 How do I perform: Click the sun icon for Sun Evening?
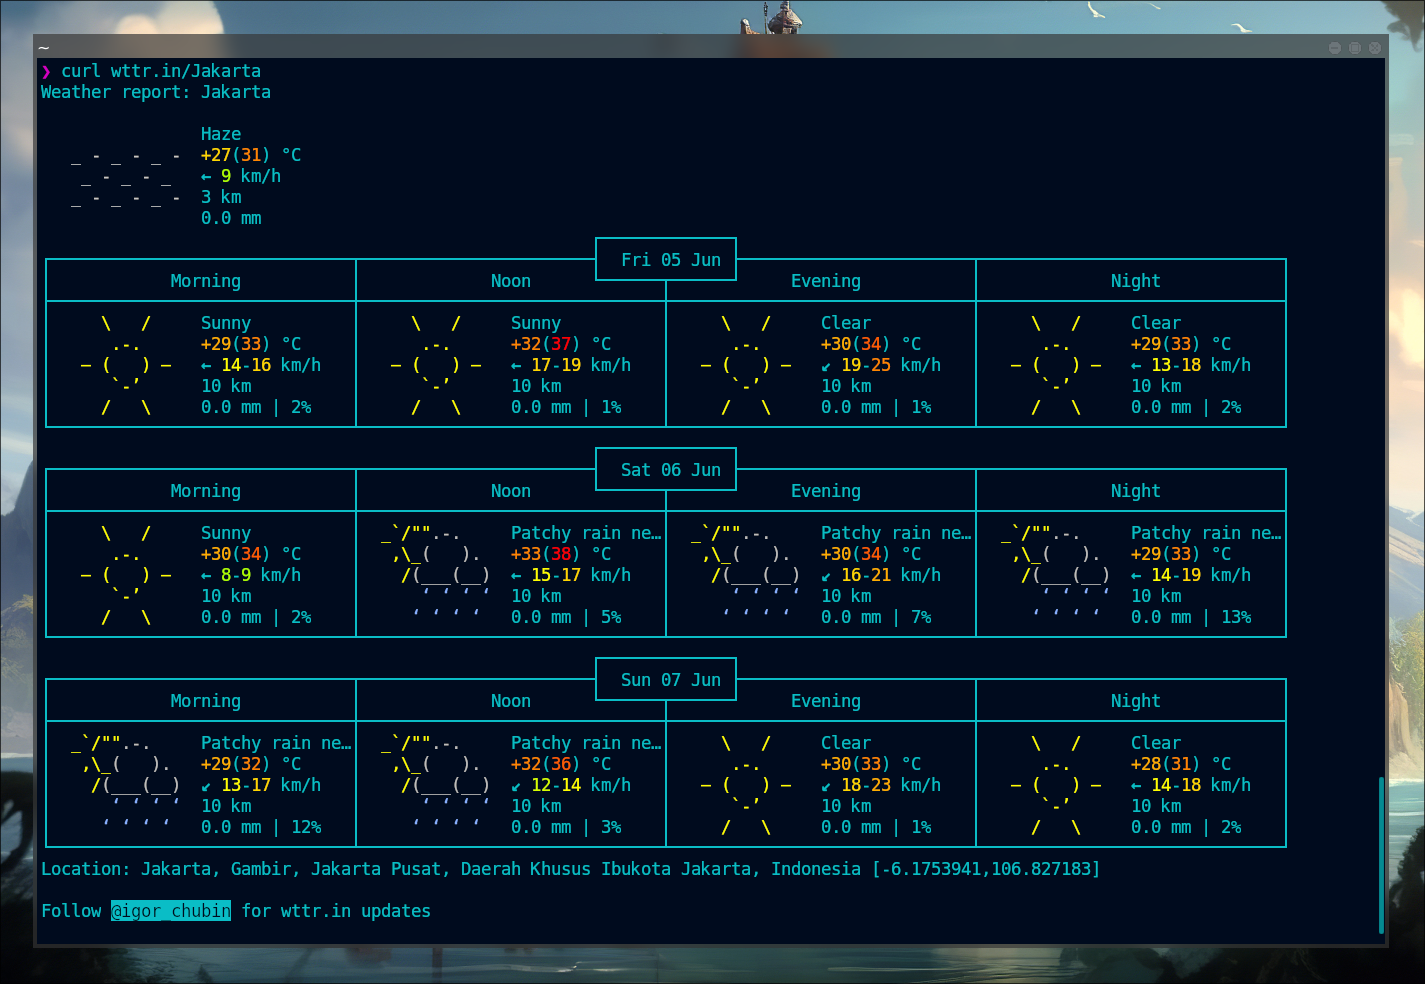pos(746,785)
